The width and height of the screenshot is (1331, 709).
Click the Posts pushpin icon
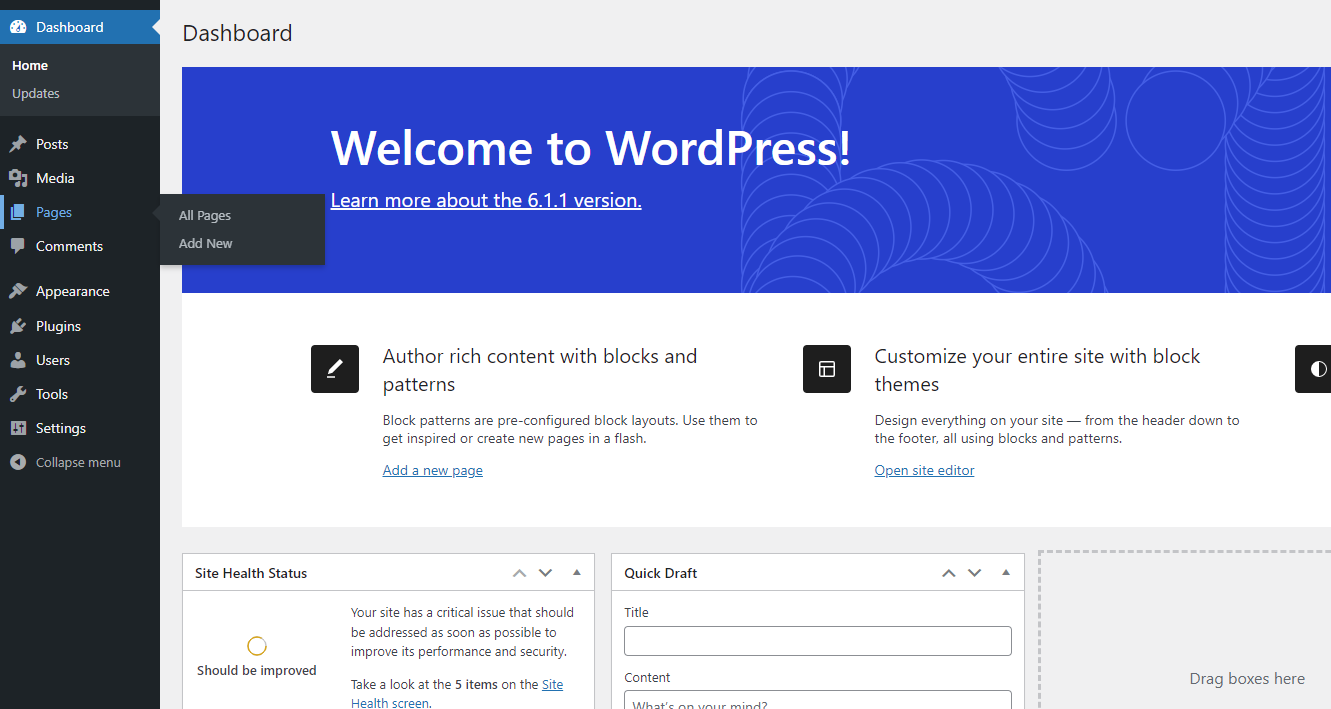(18, 144)
